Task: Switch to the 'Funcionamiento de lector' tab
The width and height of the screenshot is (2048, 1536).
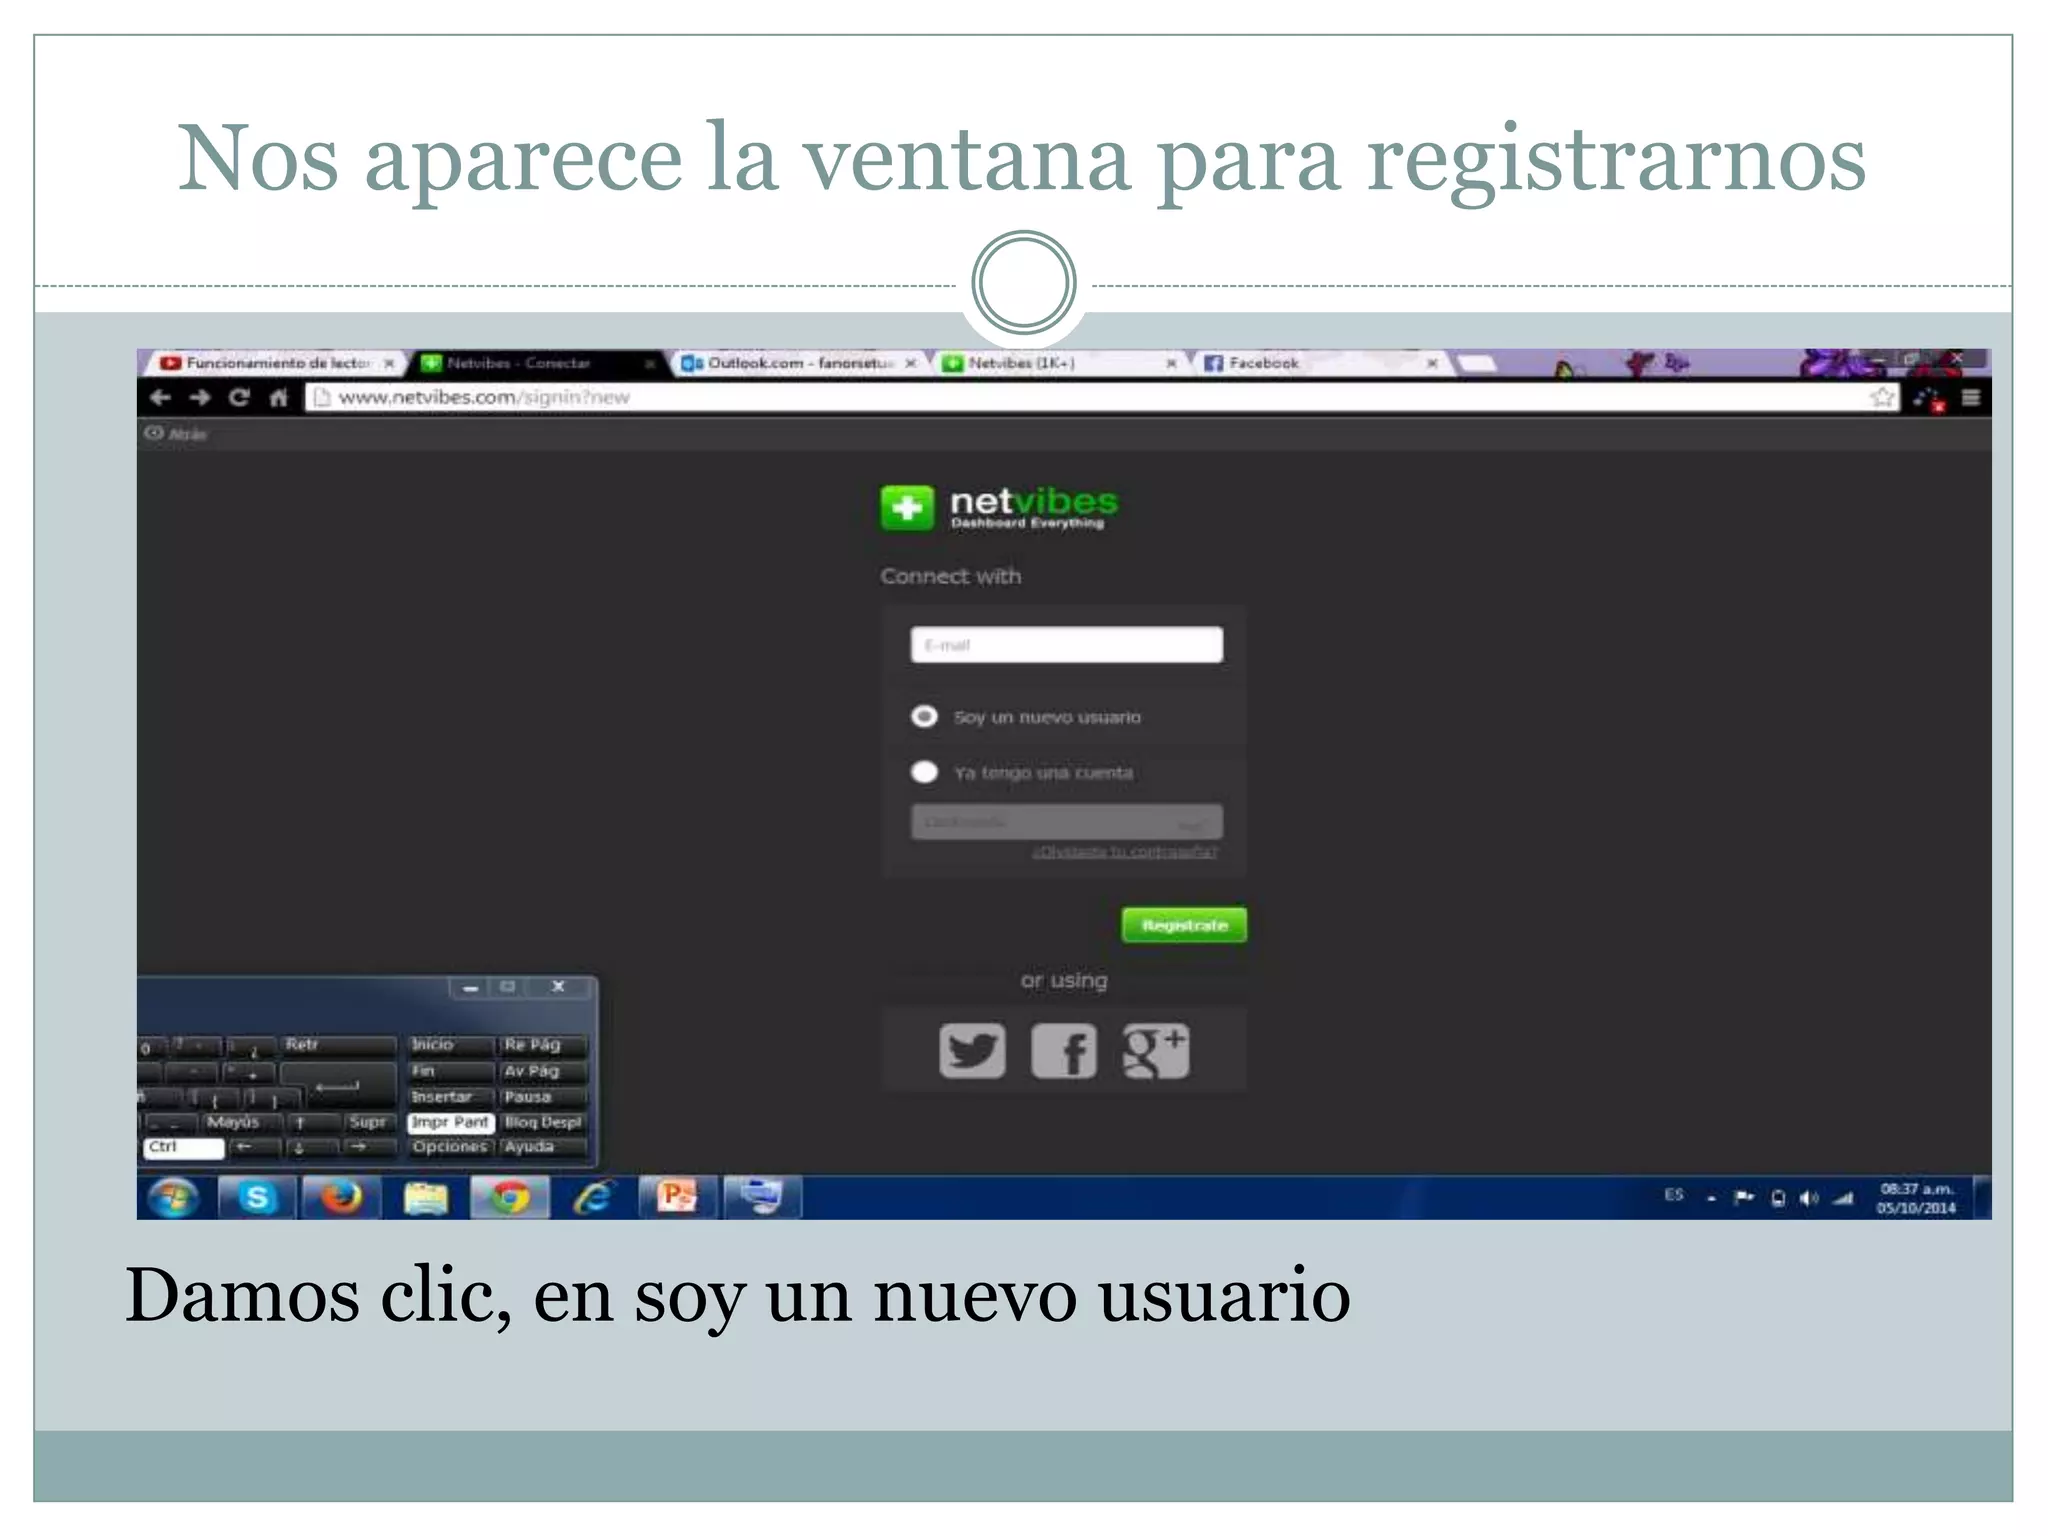Action: click(278, 363)
